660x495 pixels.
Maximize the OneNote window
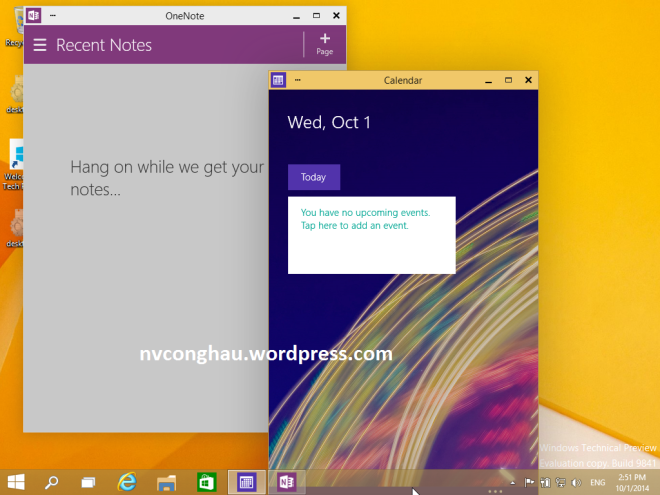click(x=317, y=16)
